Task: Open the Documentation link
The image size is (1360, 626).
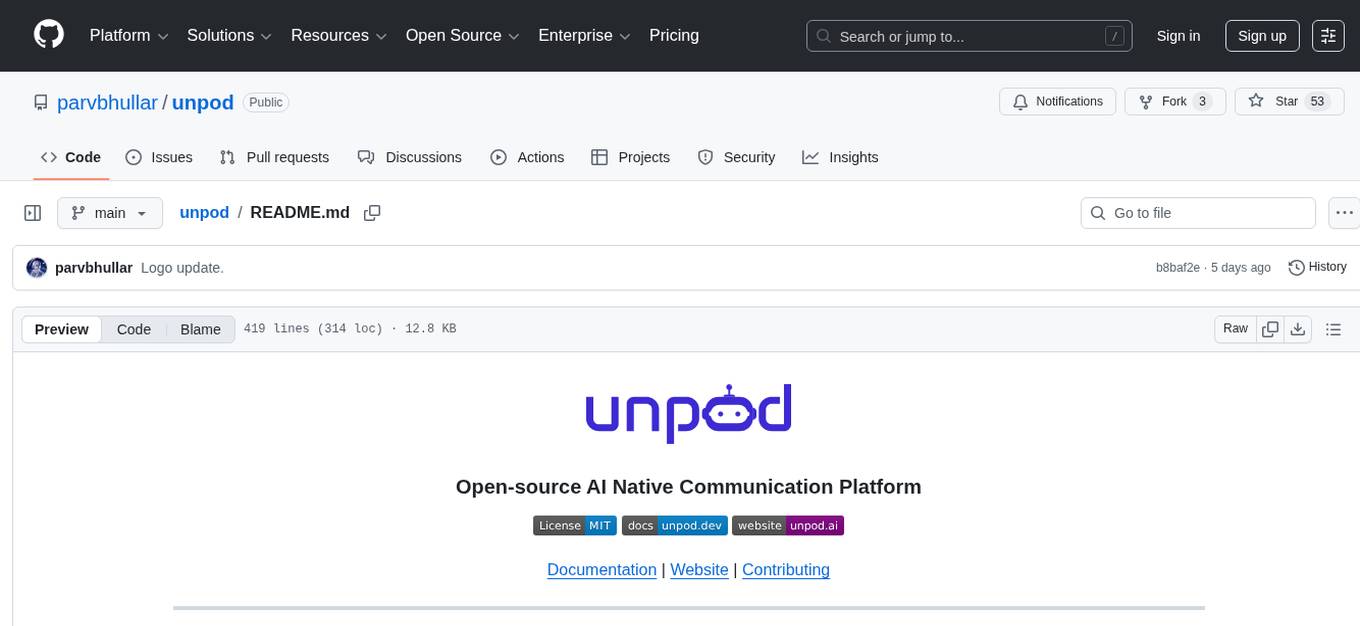Action: click(x=601, y=569)
